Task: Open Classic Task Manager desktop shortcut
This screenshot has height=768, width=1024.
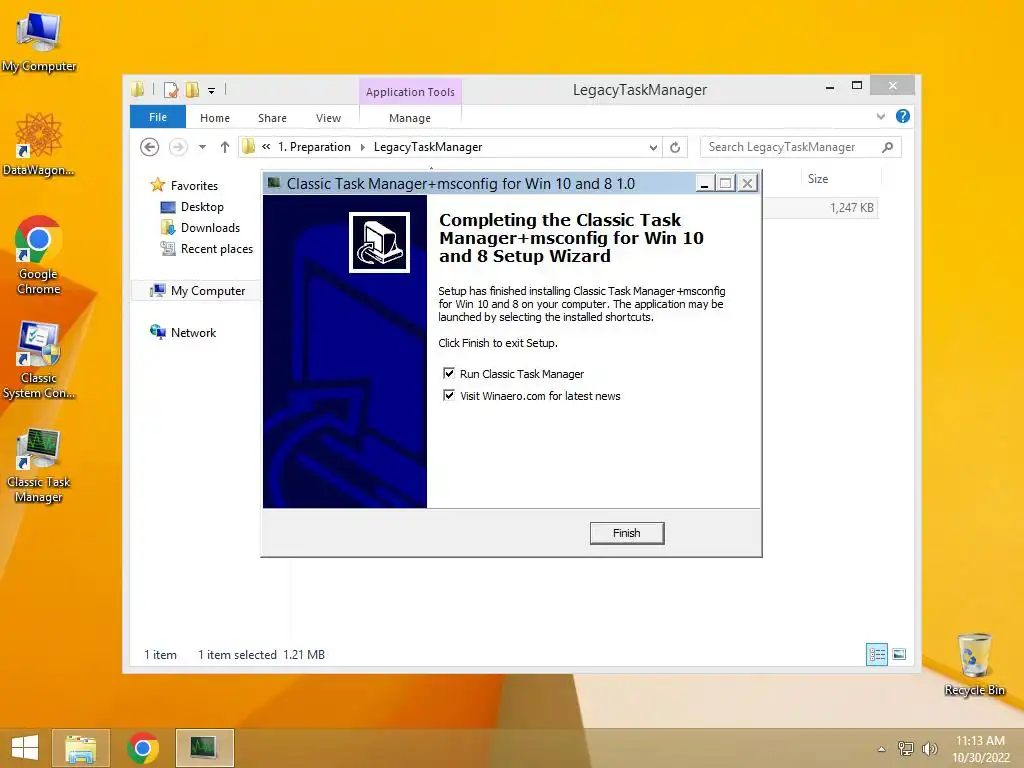Action: click(x=39, y=465)
